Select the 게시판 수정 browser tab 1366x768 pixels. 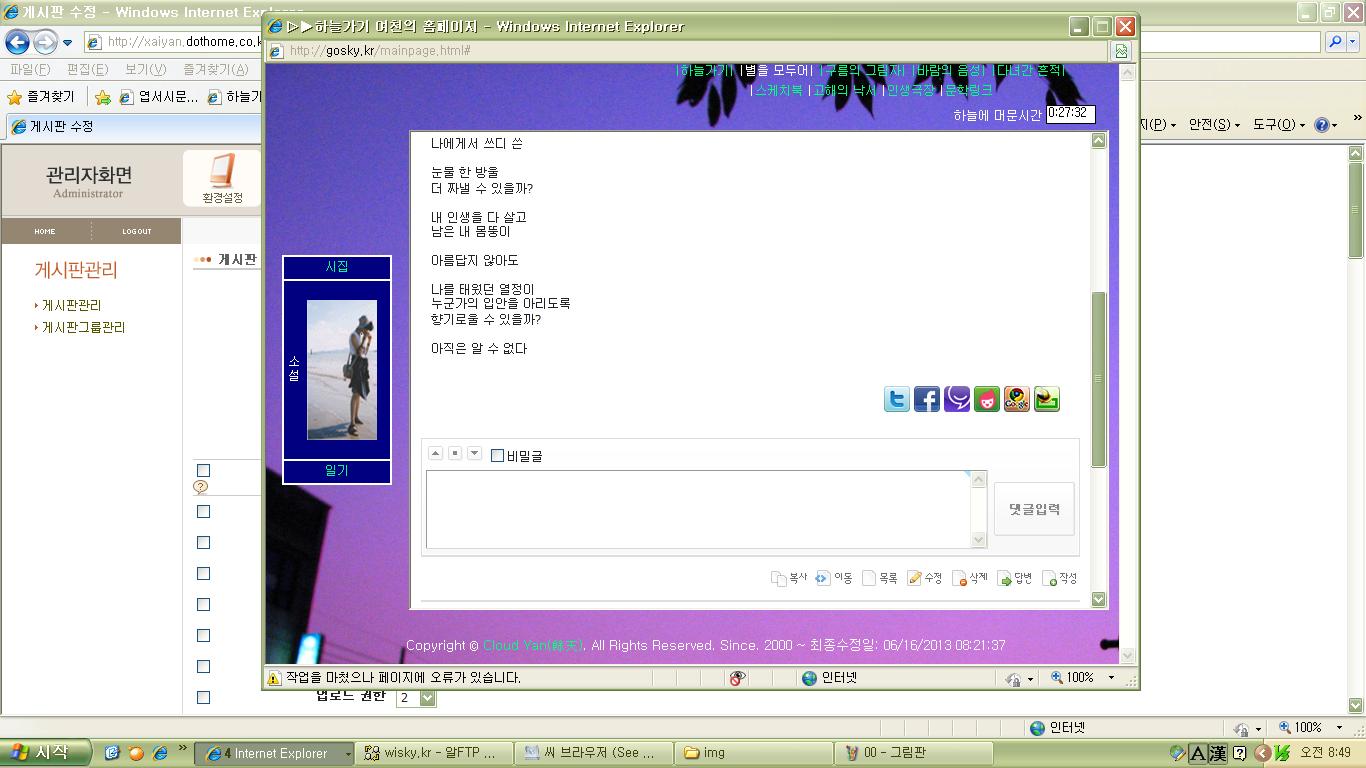[133, 127]
